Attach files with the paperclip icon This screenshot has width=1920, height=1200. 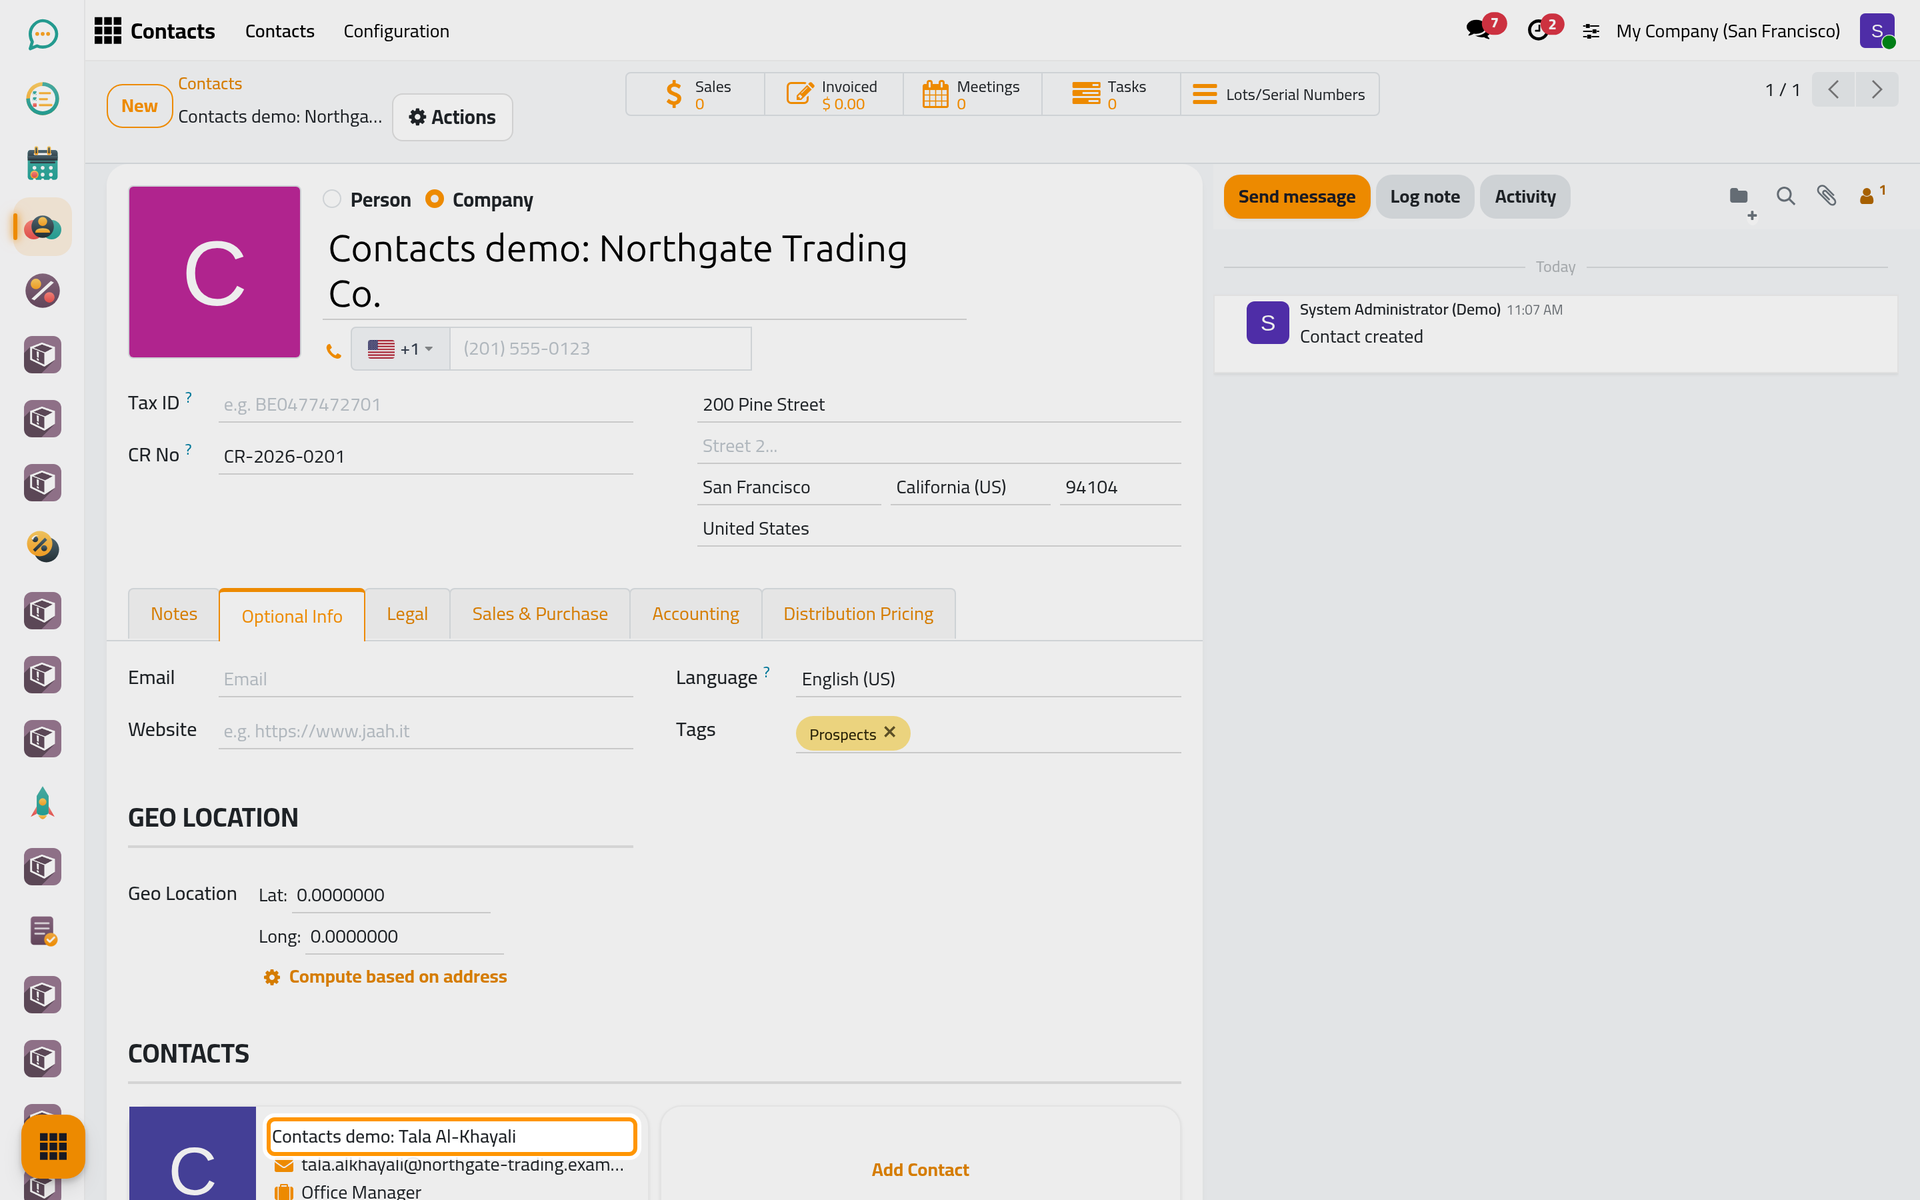pyautogui.click(x=1827, y=196)
